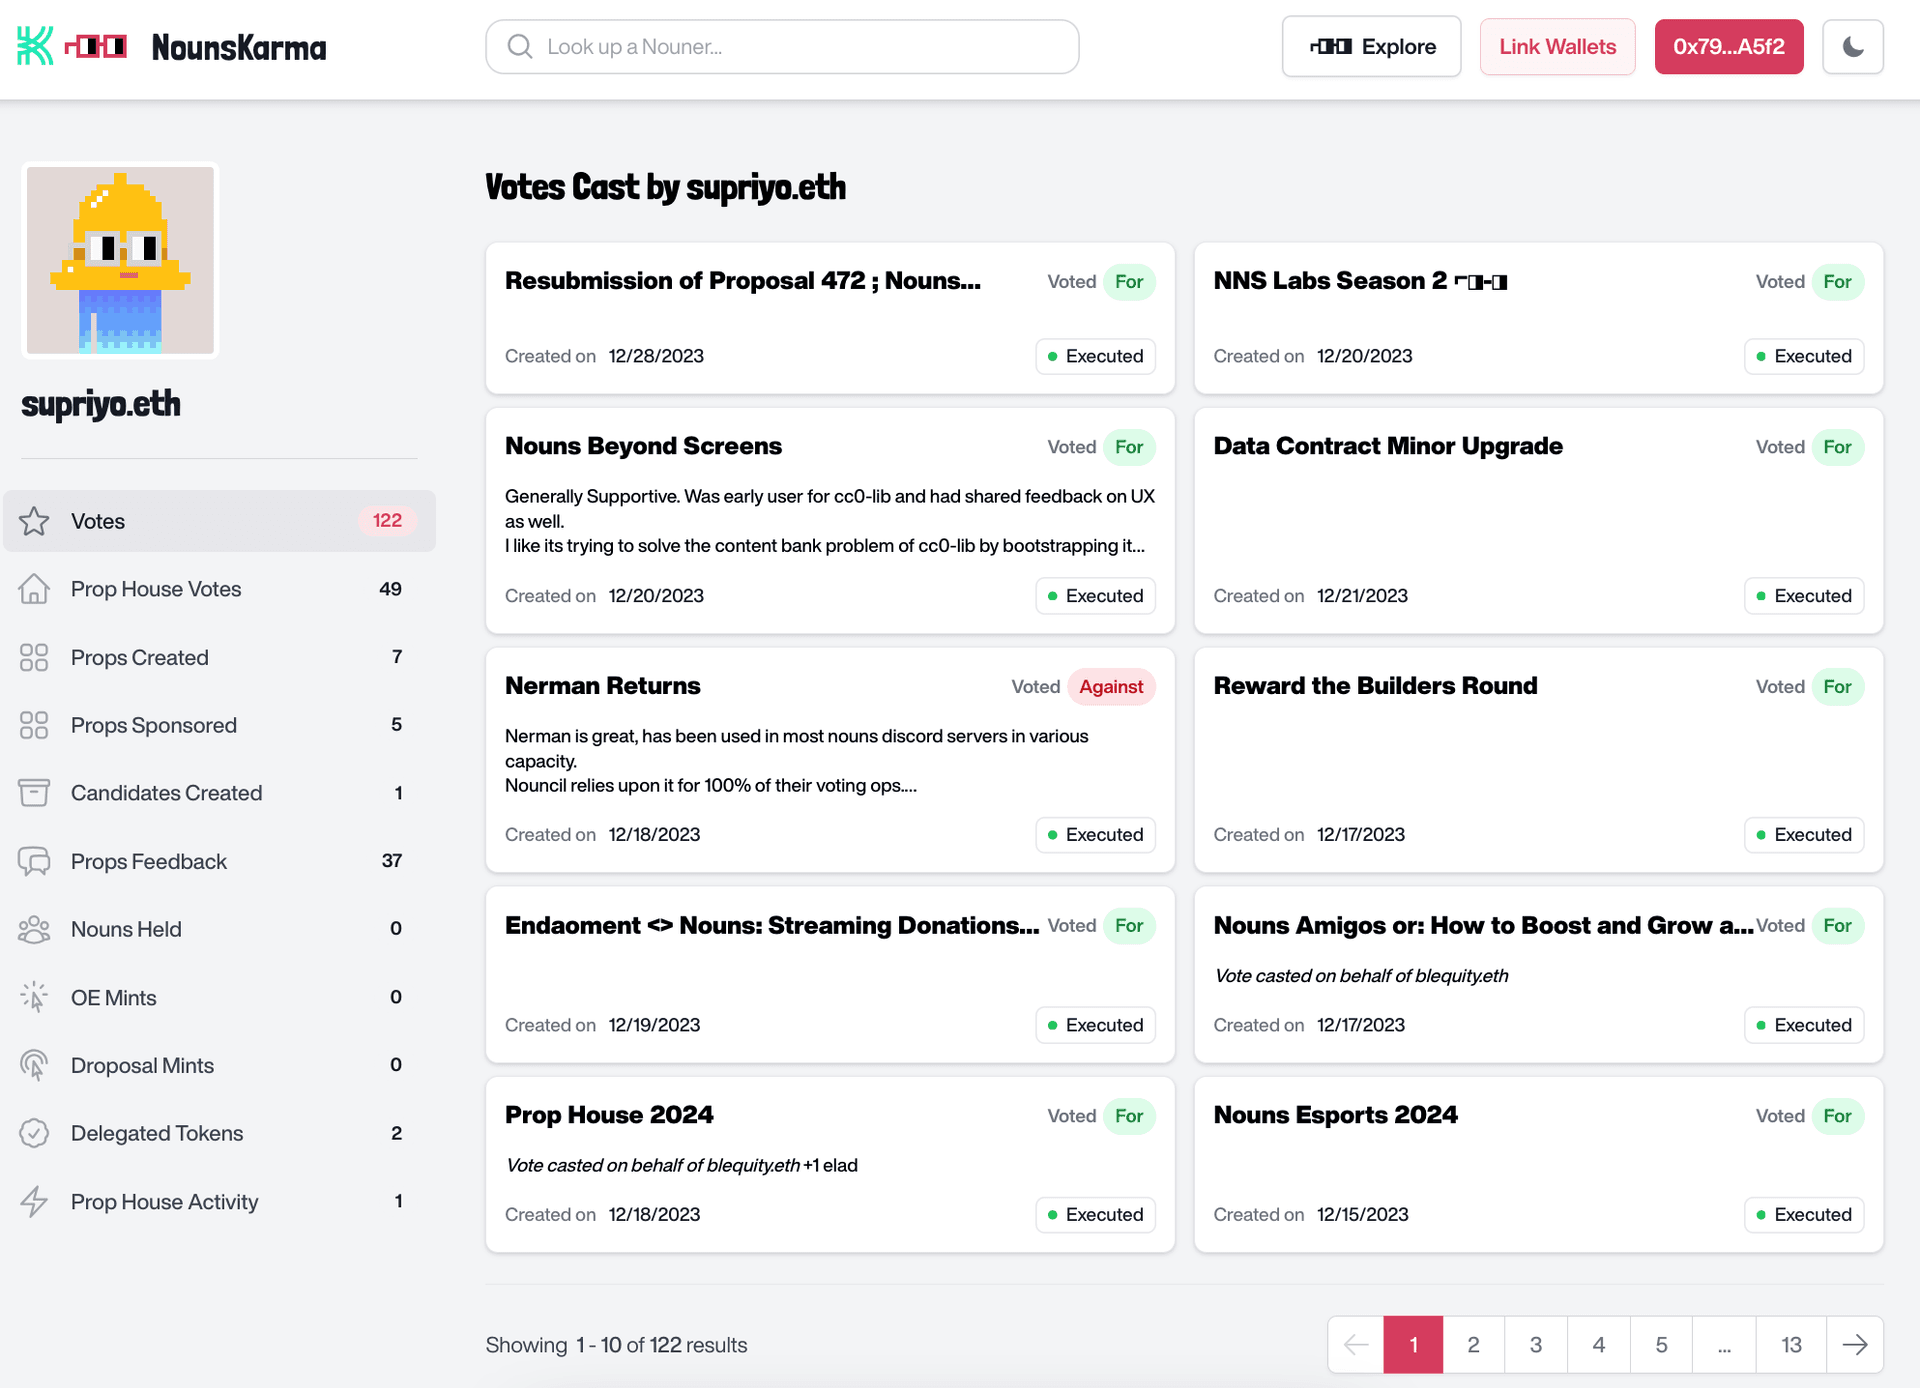Click the Prop House Activity lightning icon

pyautogui.click(x=34, y=1201)
